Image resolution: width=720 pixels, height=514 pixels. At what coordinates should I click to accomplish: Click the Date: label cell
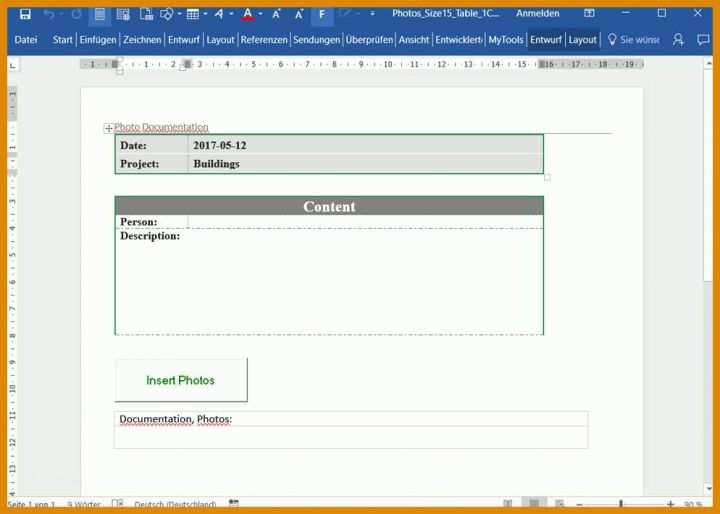tap(152, 146)
